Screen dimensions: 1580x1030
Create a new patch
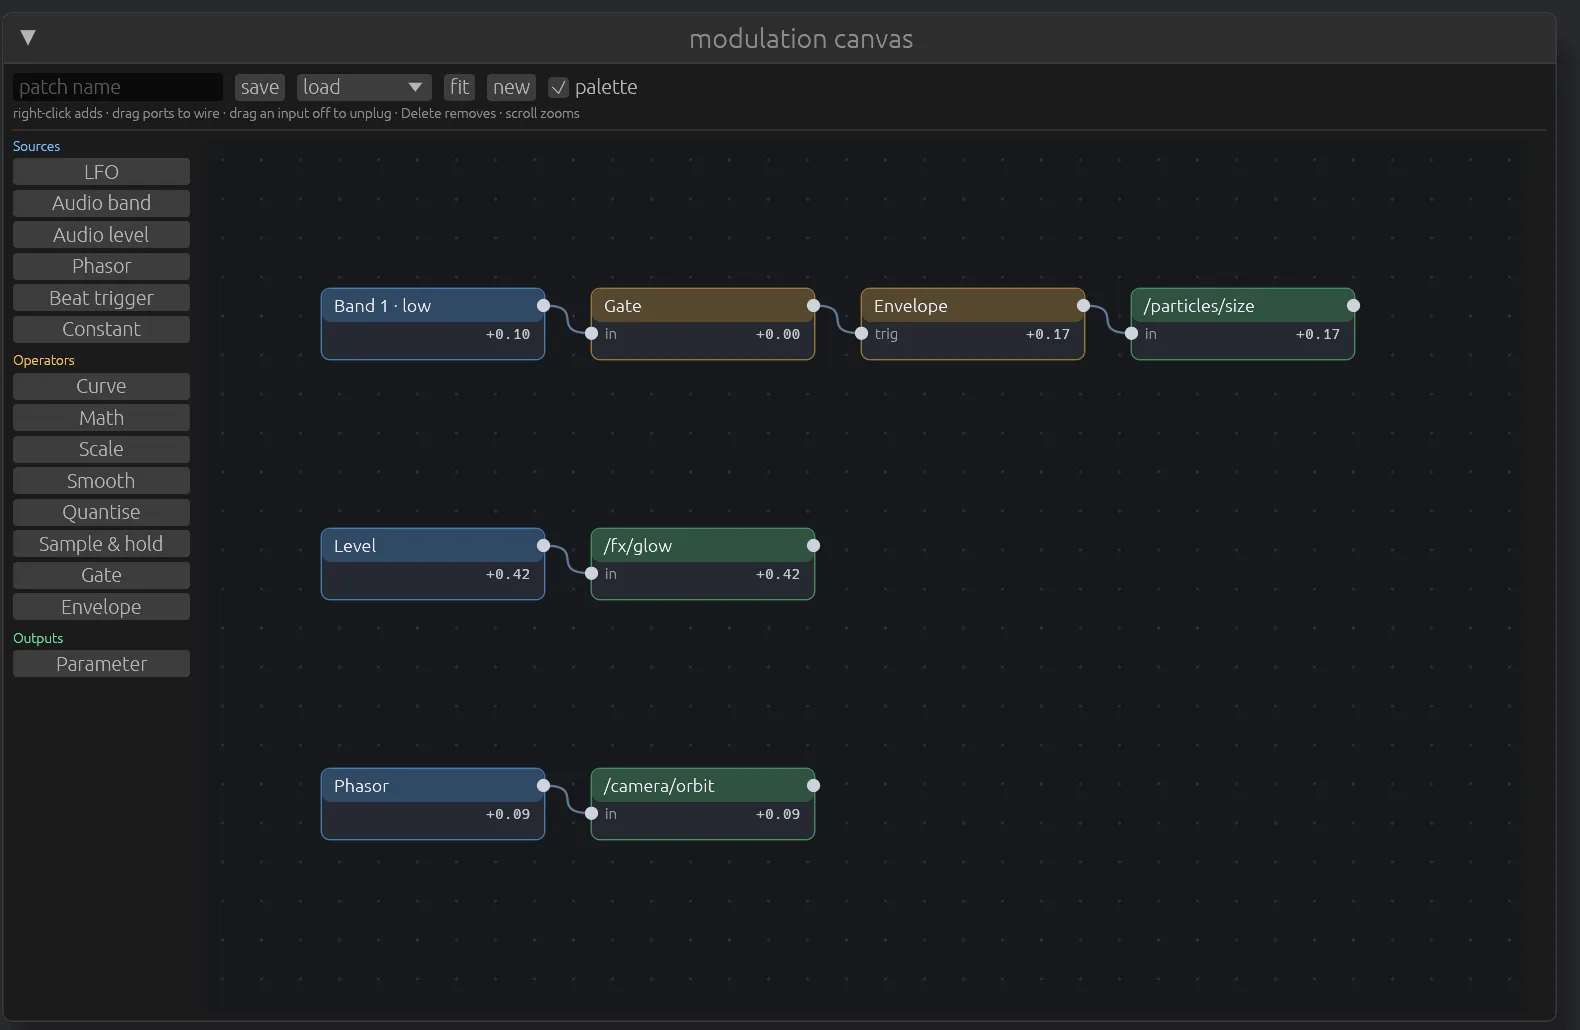point(511,87)
